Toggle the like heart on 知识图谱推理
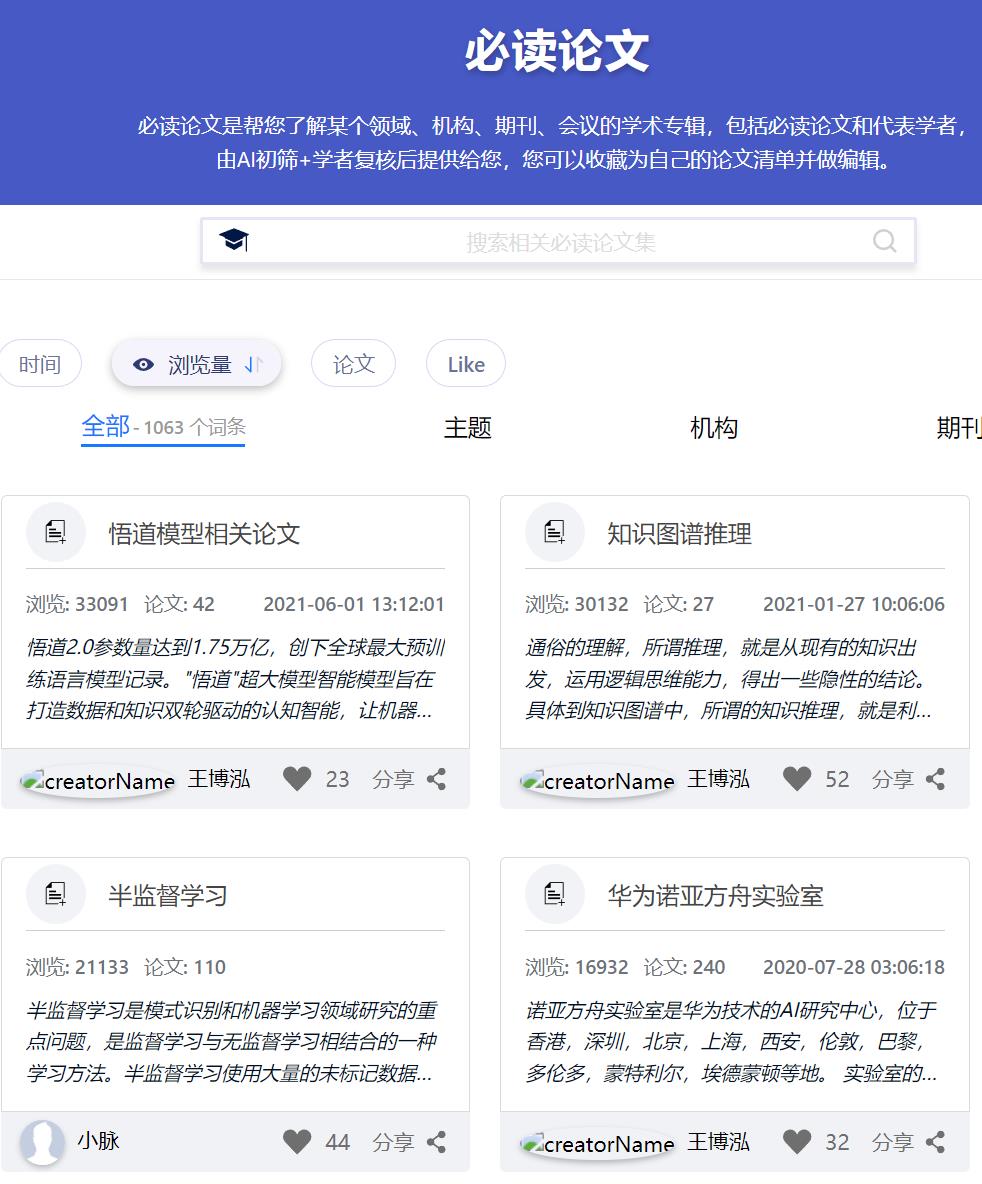 point(797,778)
